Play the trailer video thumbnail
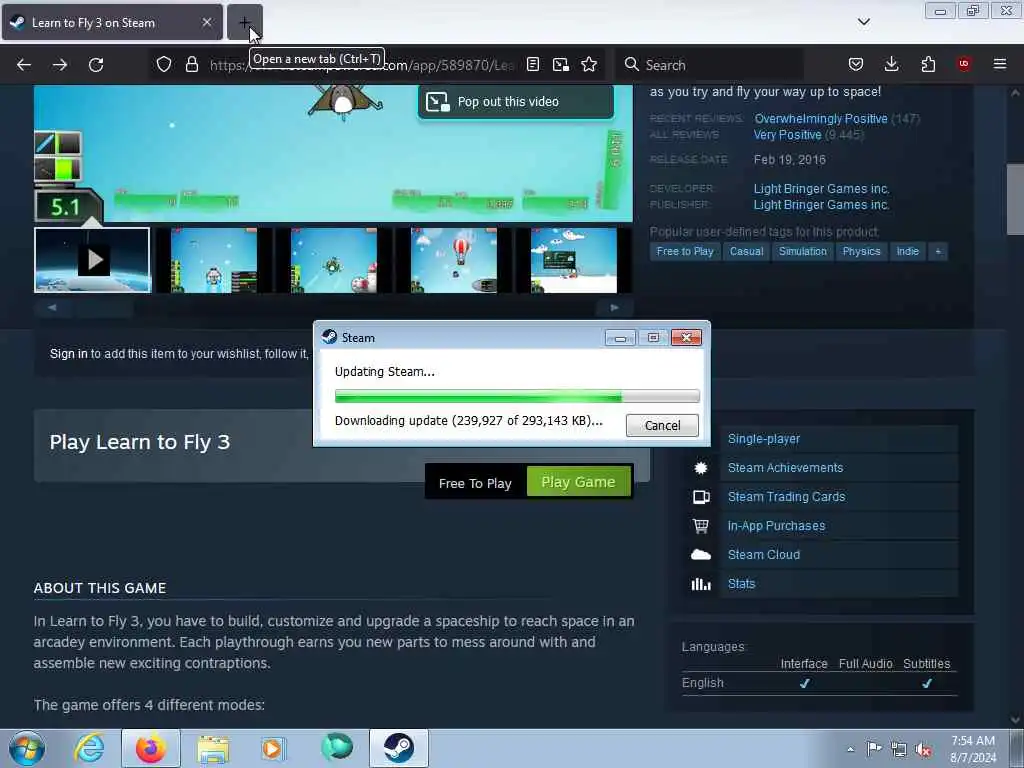1024x768 pixels. pyautogui.click(x=92, y=260)
